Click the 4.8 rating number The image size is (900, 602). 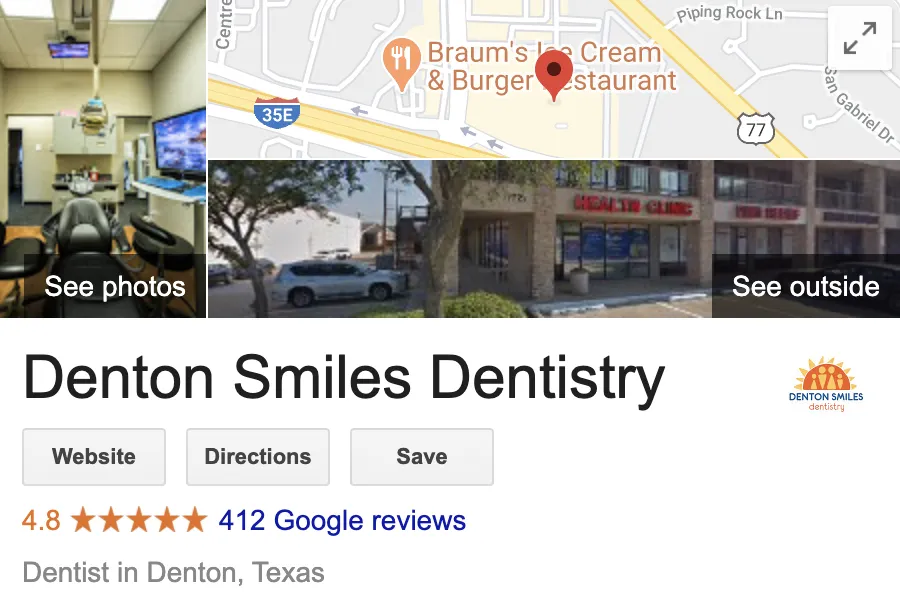pyautogui.click(x=41, y=521)
